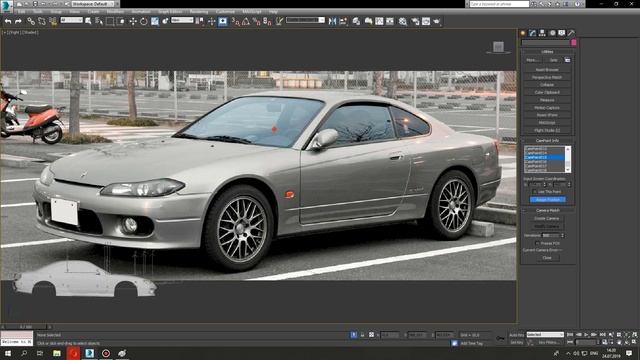Image resolution: width=640 pixels, height=360 pixels.
Task: Click the Create Camera button
Action: pyautogui.click(x=547, y=218)
